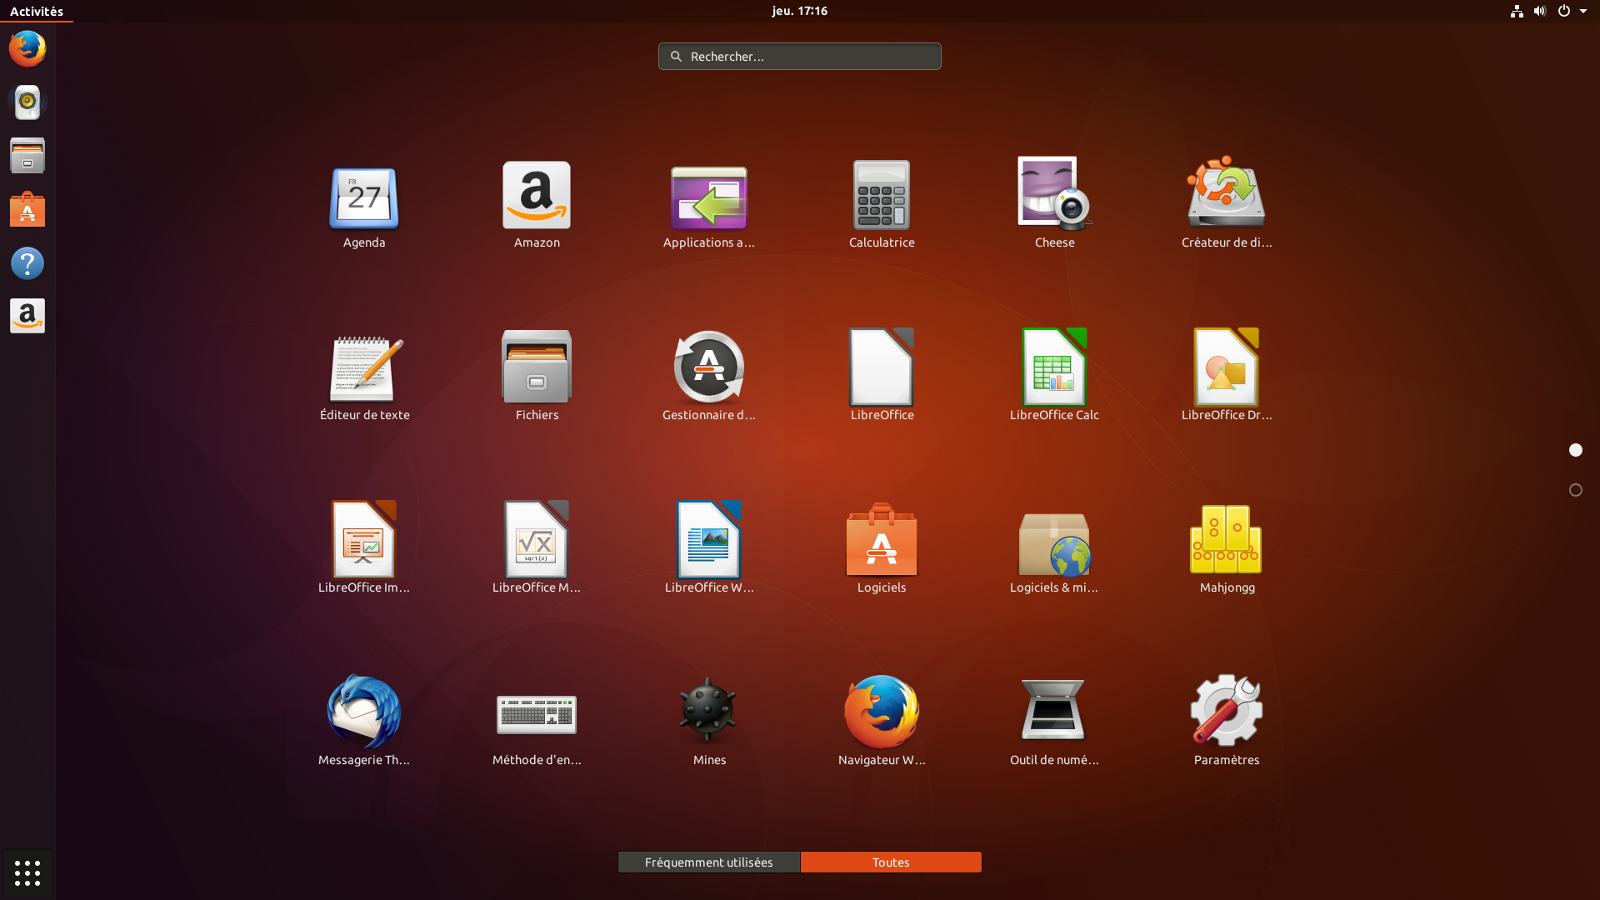Open Méthode d'entrée keyboard settings
Viewport: 1600px width, 900px height.
click(x=537, y=714)
